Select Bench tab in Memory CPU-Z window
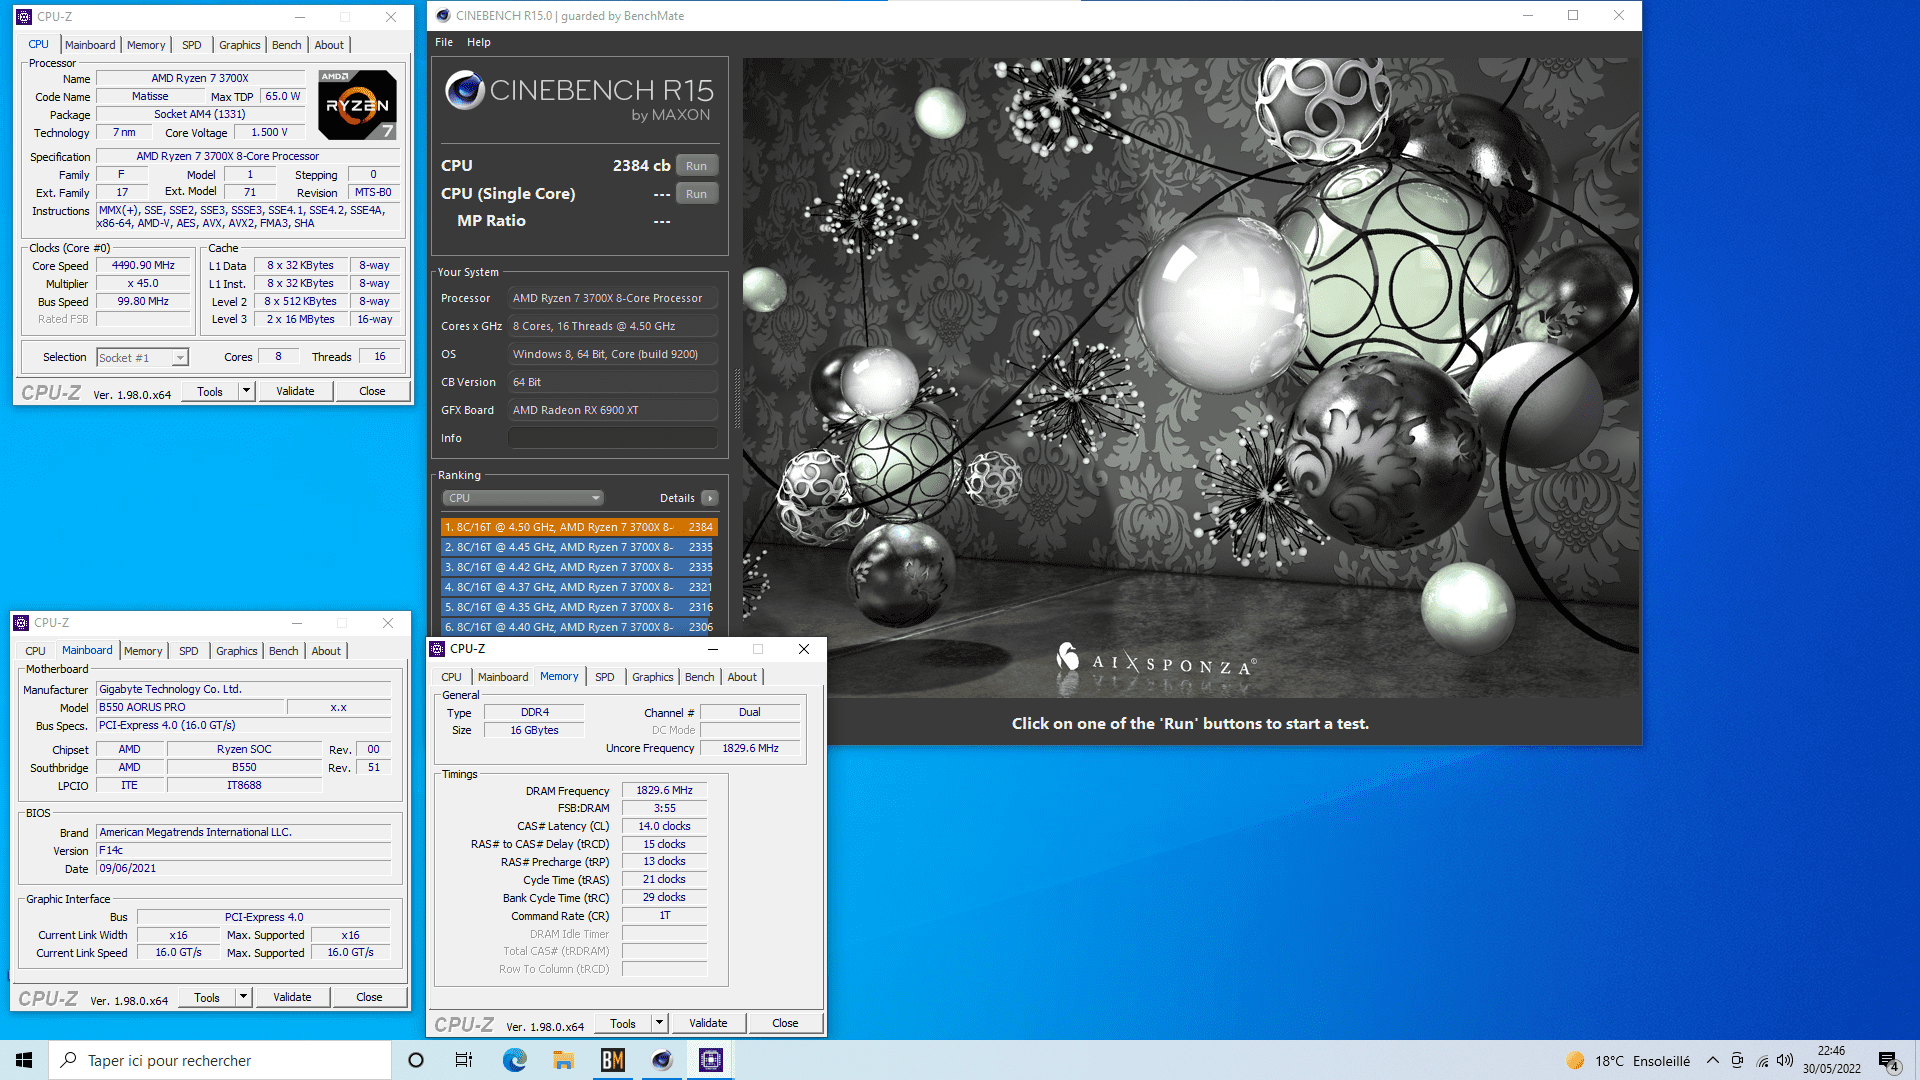Screen dimensions: 1920x1080 click(x=700, y=677)
